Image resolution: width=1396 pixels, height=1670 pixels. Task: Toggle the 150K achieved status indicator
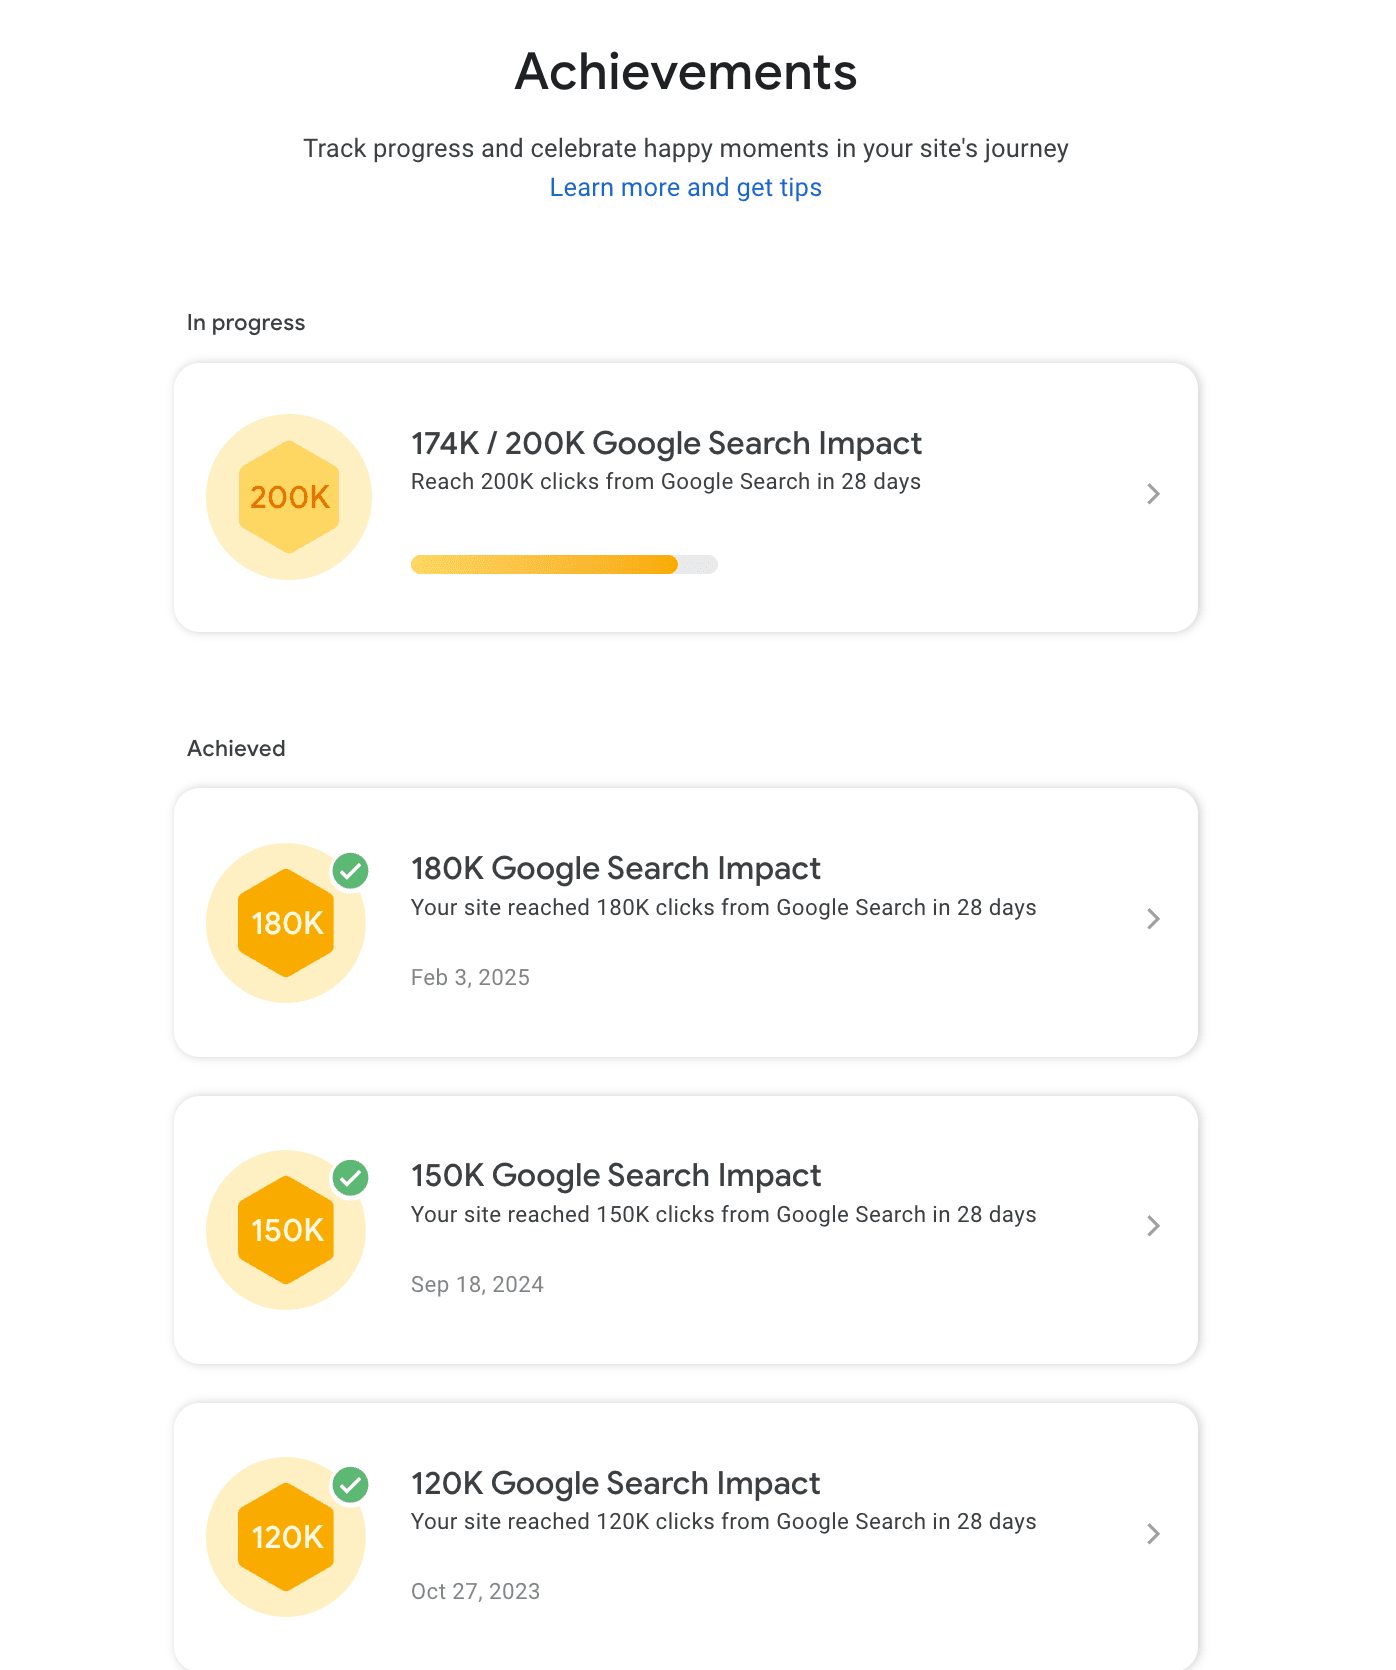(350, 1178)
